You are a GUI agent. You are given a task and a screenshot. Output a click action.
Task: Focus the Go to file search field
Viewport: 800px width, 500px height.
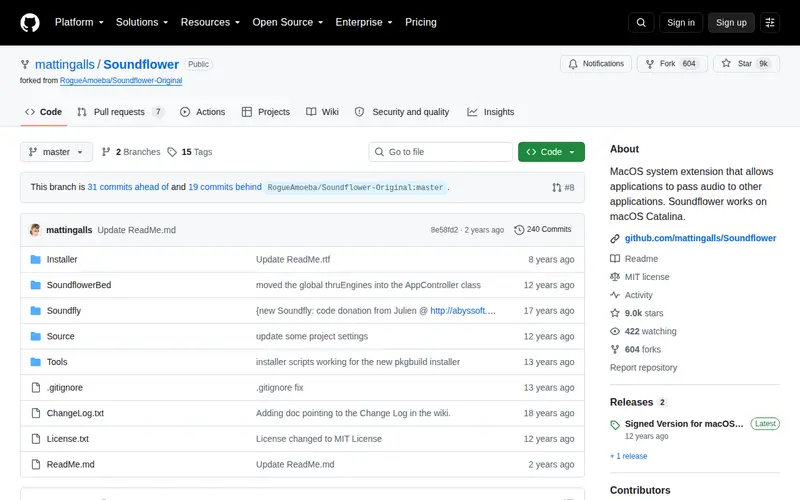click(441, 152)
